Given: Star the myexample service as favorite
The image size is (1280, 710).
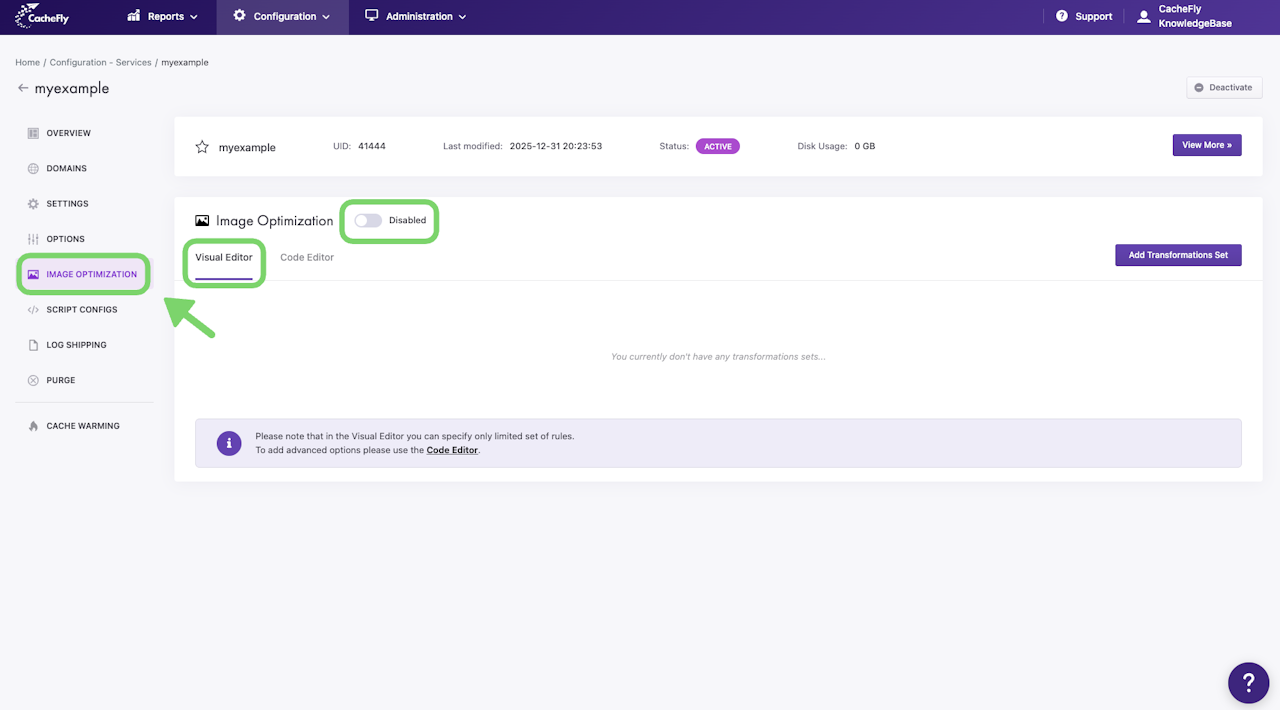Looking at the screenshot, I should 202,147.
